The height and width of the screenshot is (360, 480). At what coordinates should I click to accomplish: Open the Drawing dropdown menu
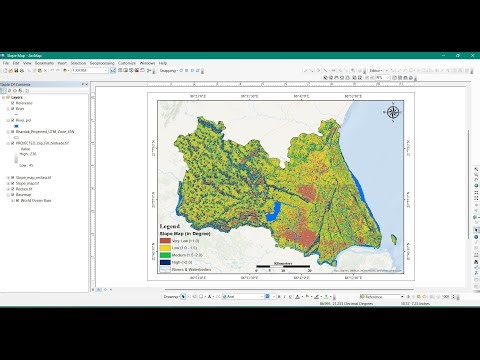pos(172,296)
